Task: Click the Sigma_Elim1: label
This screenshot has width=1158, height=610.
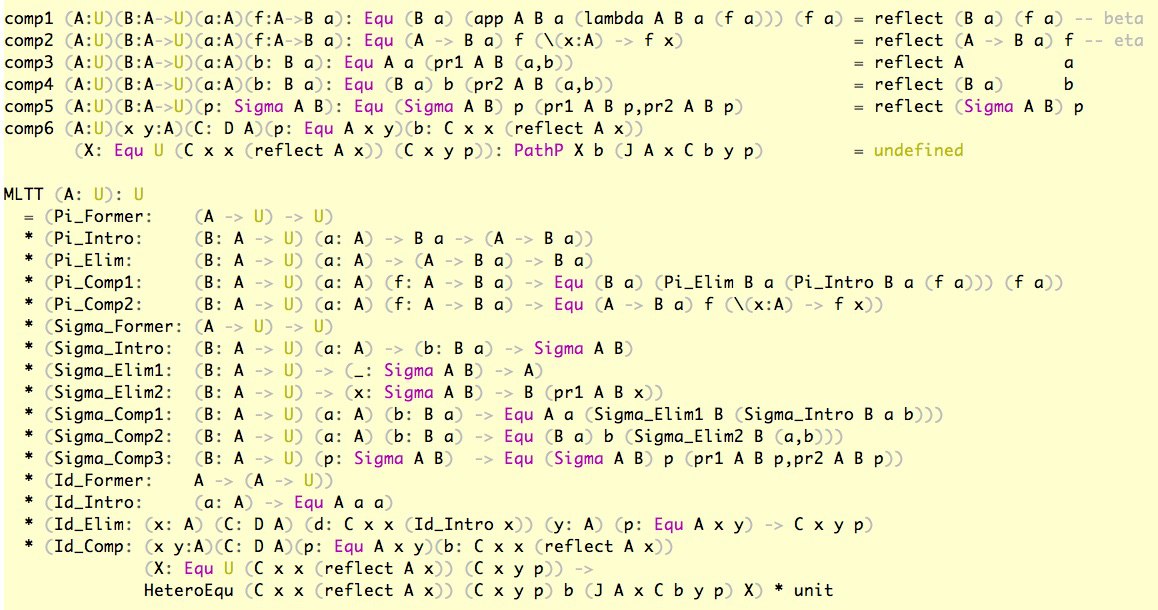Action: (x=113, y=371)
